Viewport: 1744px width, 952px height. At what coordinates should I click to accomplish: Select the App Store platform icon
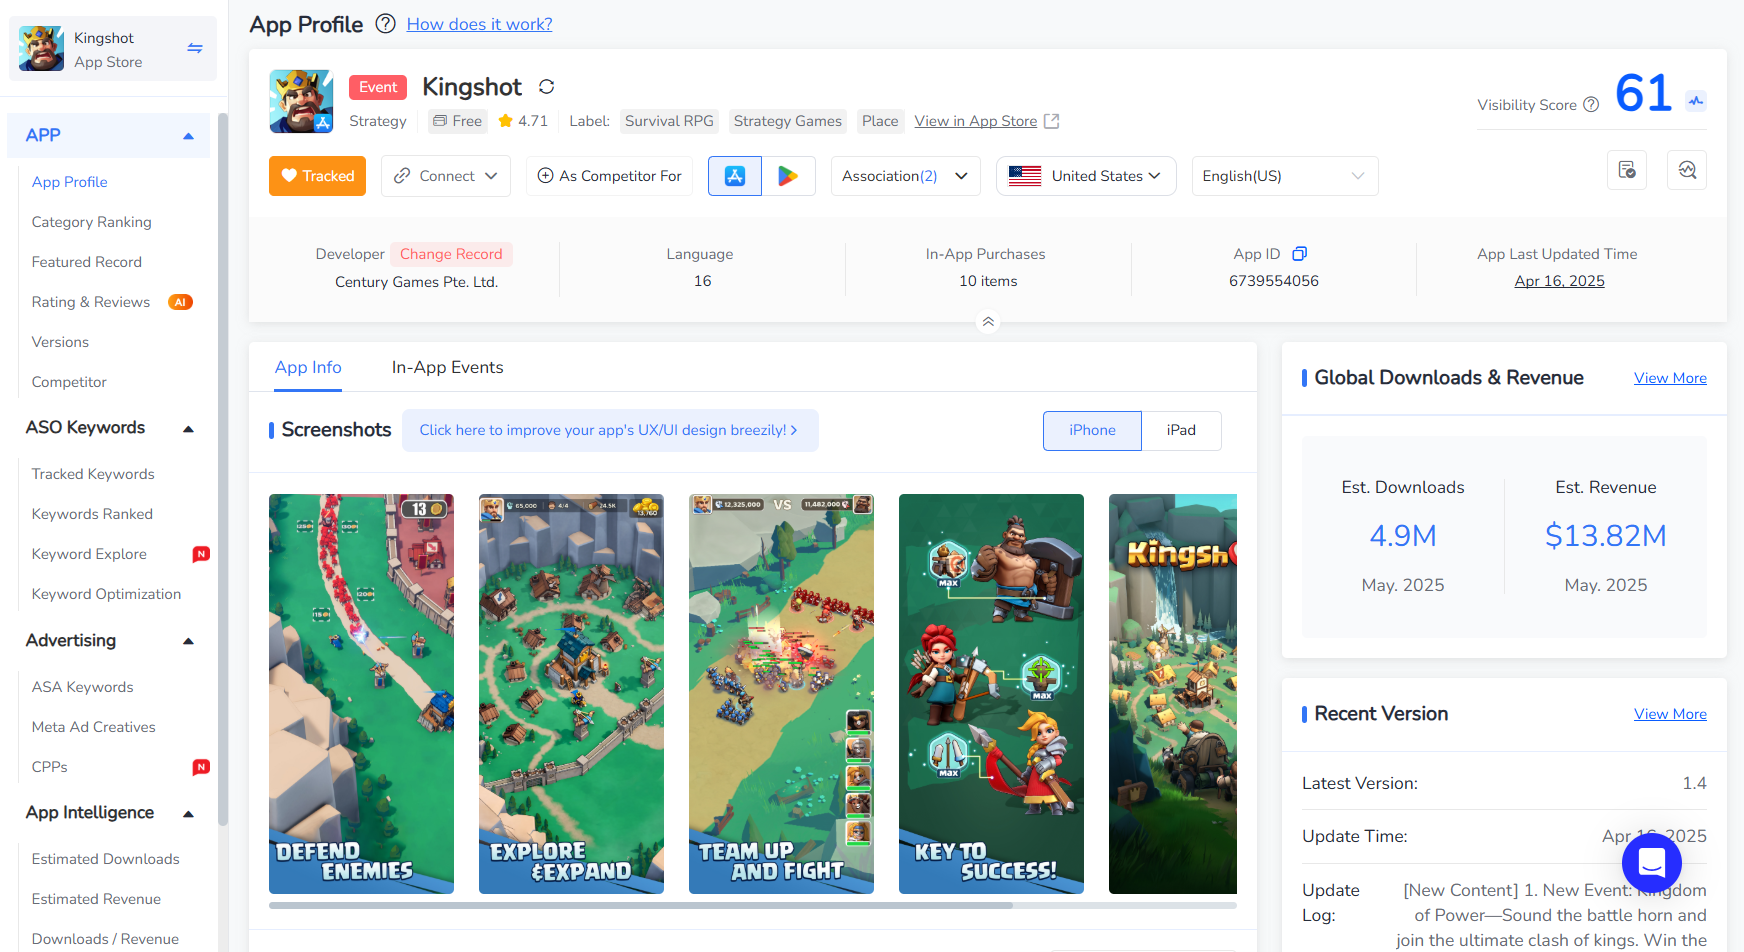735,176
